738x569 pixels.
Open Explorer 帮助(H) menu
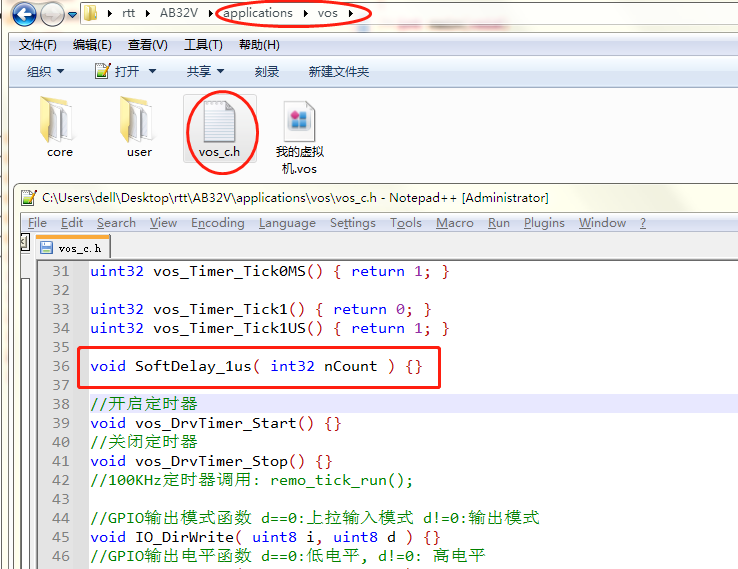point(259,45)
